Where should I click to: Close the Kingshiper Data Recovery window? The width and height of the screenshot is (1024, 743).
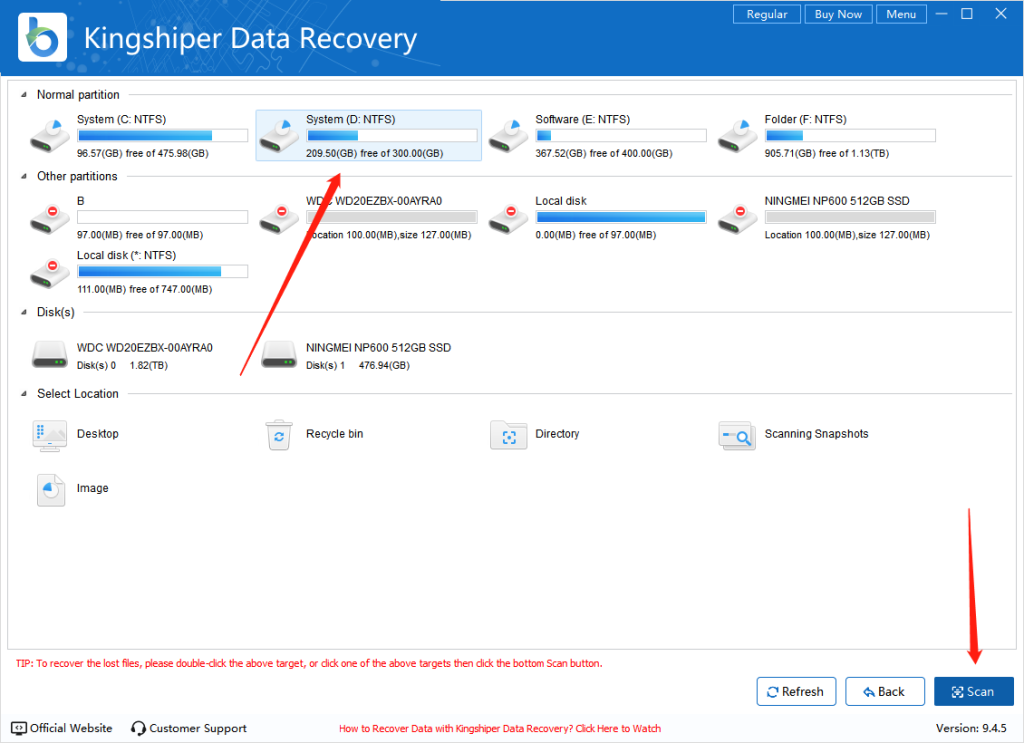click(x=1000, y=14)
